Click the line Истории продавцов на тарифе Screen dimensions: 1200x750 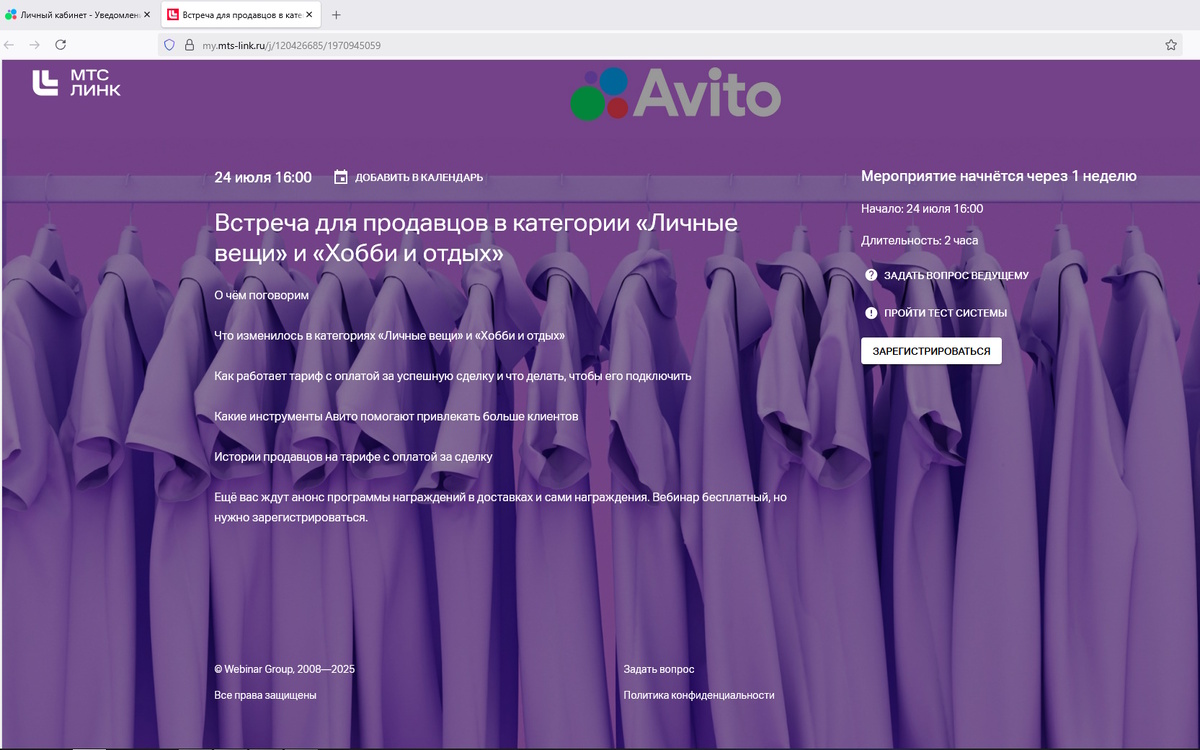coord(353,457)
